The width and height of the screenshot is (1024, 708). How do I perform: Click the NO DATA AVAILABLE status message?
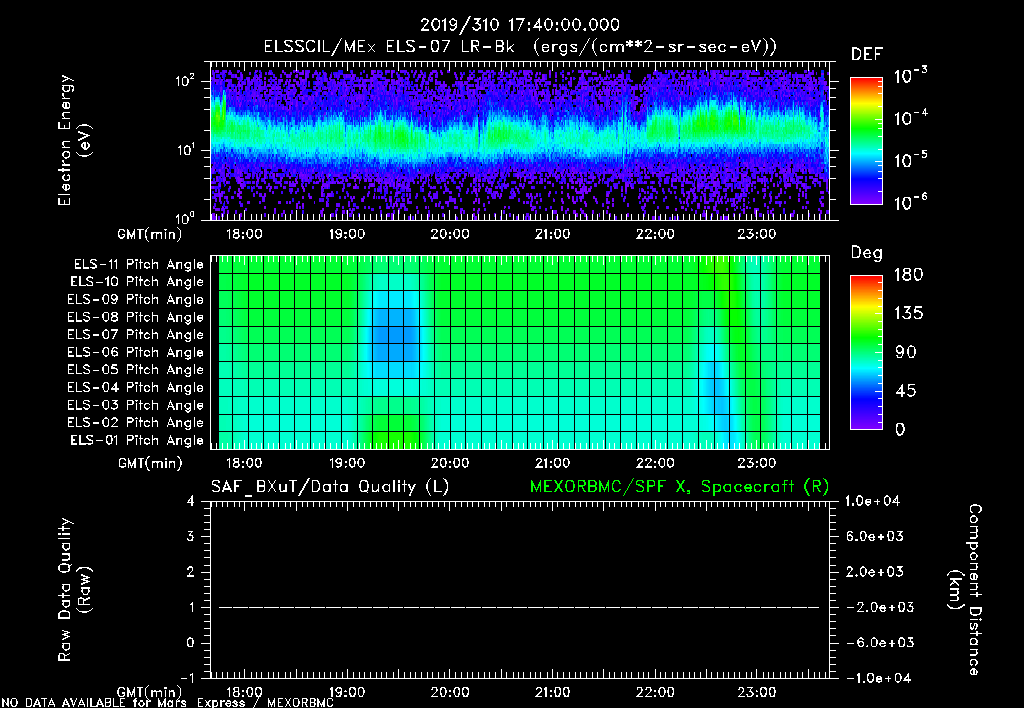coord(167,703)
